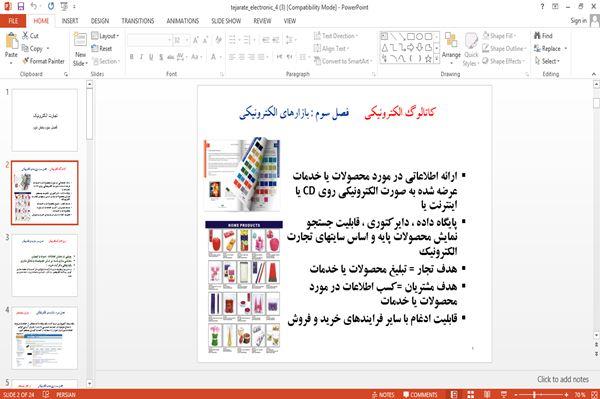Click Shape Effects button
The height and width of the screenshot is (399, 600).
point(503,61)
